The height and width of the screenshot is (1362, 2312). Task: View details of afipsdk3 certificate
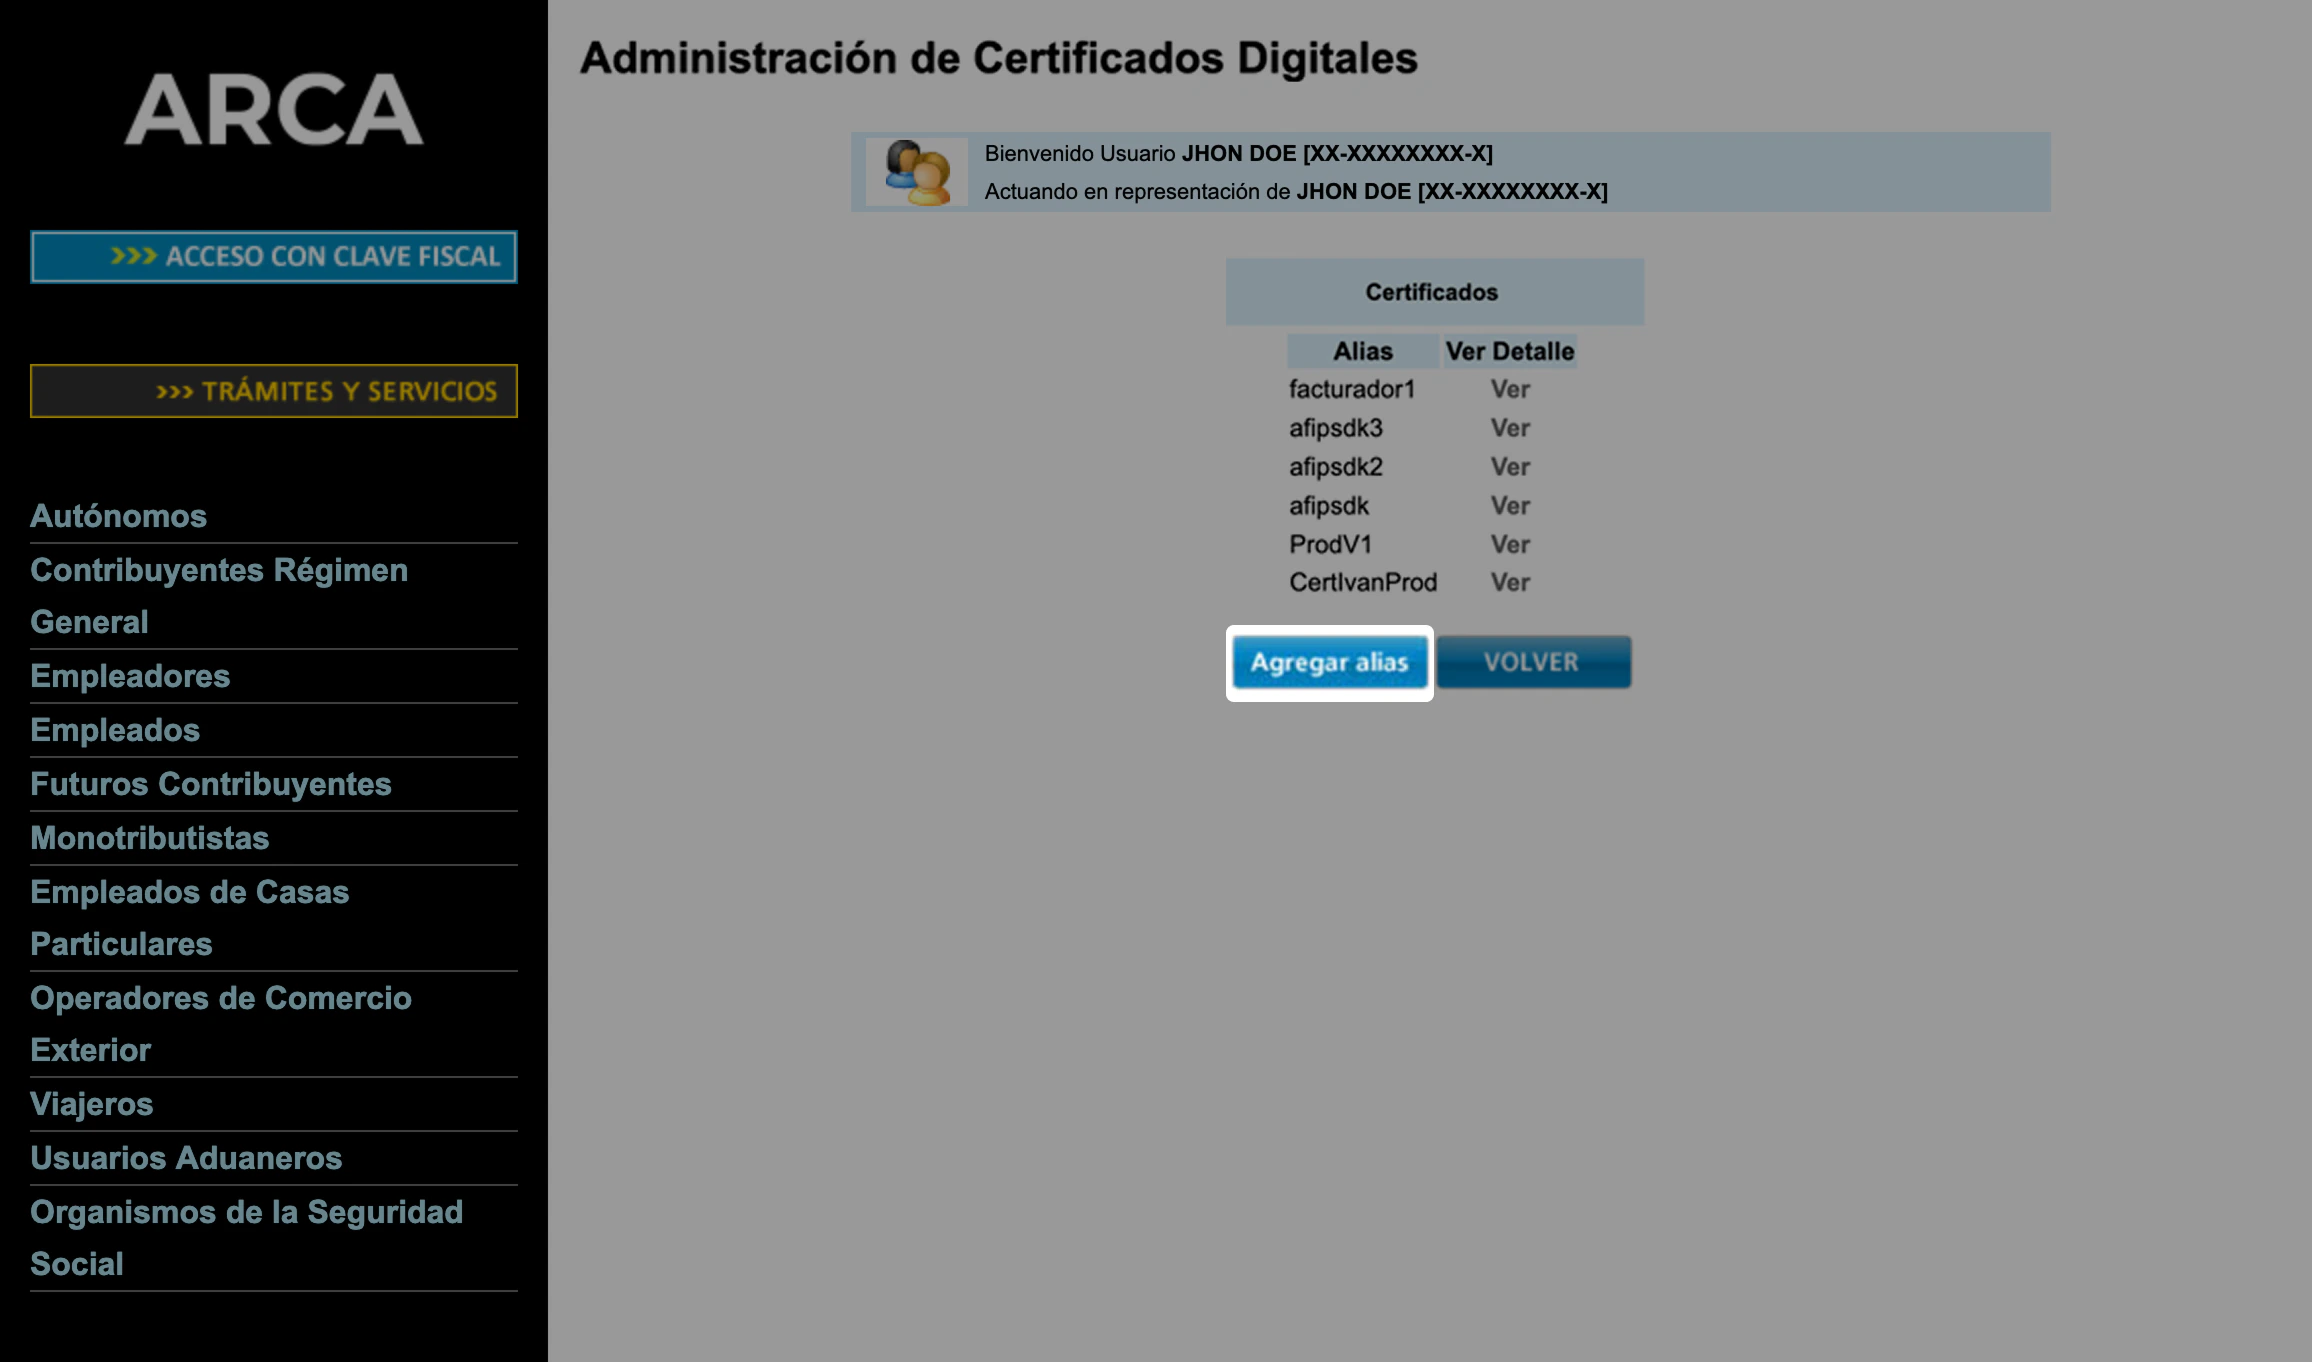[1509, 428]
